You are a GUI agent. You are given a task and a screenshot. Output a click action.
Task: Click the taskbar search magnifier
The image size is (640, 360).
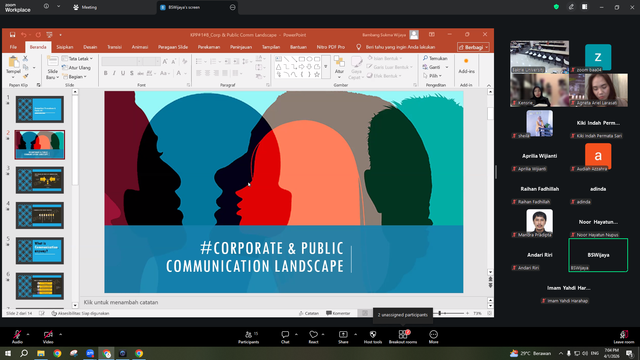(x=24, y=353)
